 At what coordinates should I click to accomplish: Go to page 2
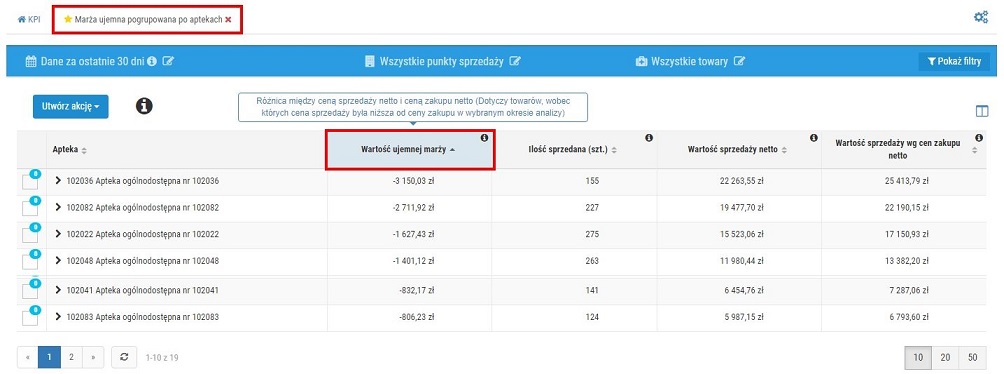click(71, 357)
